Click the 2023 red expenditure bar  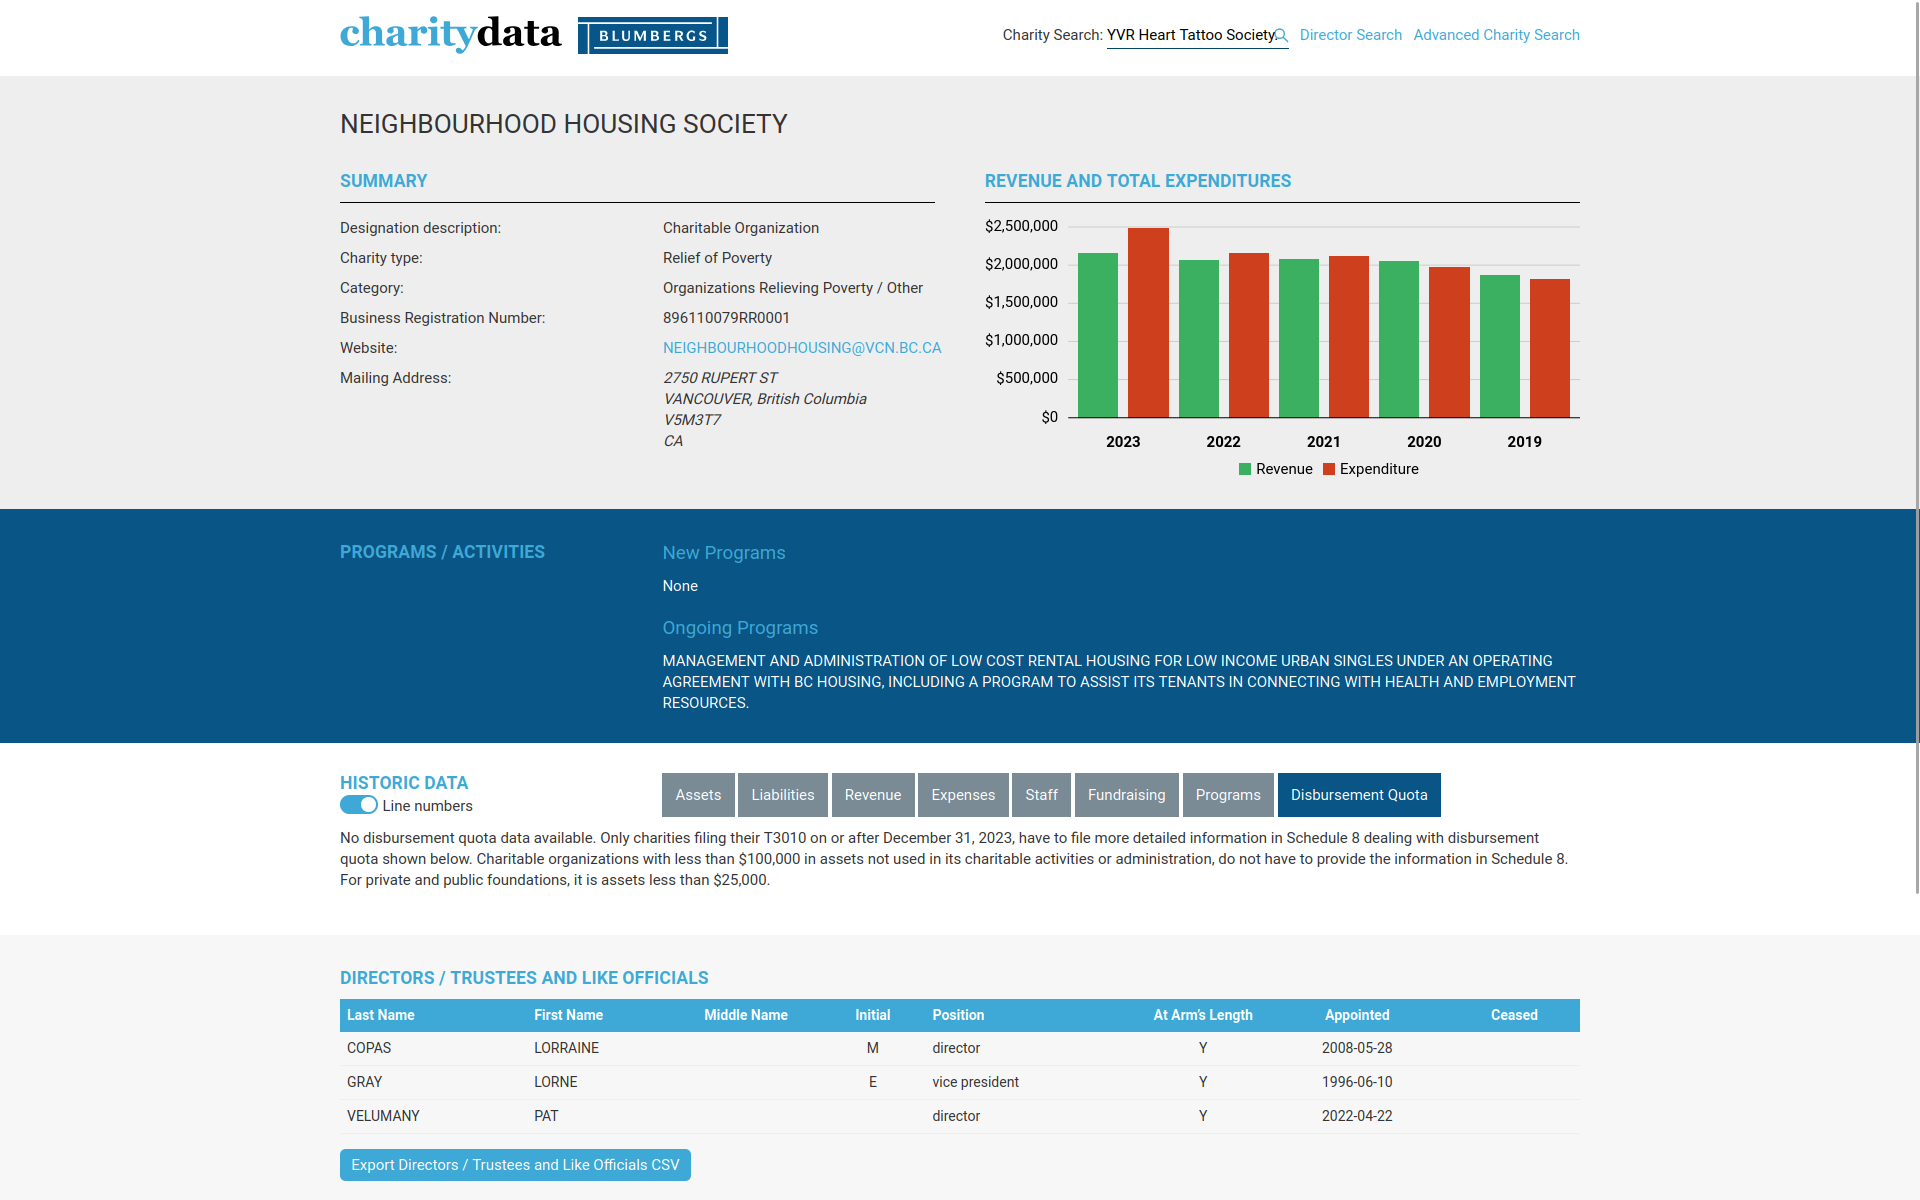(x=1148, y=323)
